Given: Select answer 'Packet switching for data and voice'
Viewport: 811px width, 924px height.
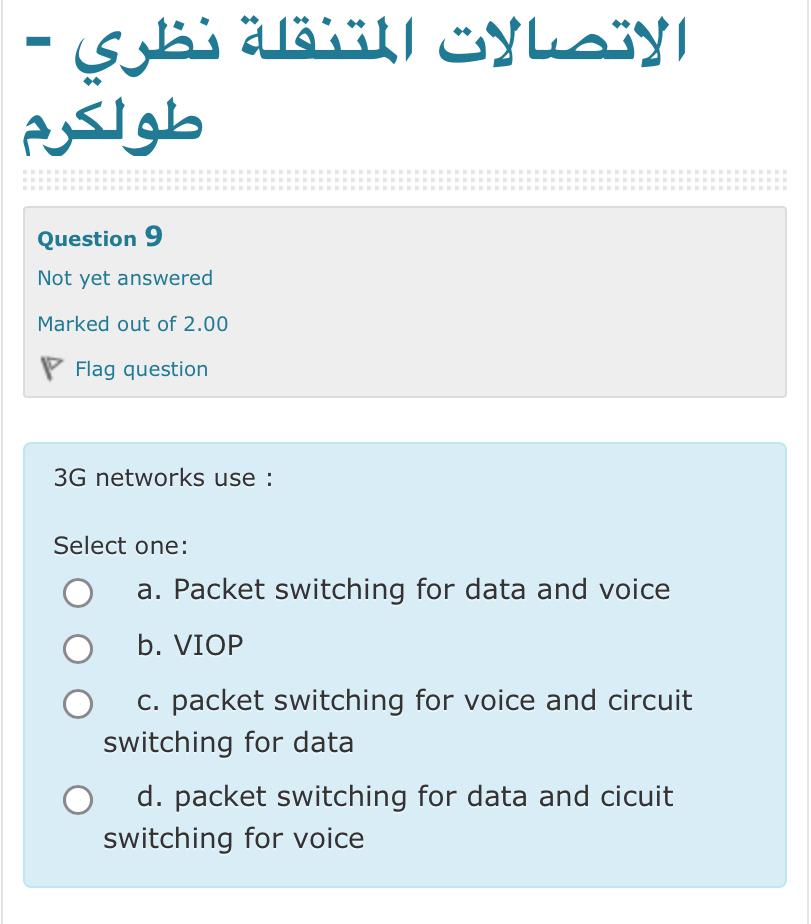Looking at the screenshot, I should (403, 590).
